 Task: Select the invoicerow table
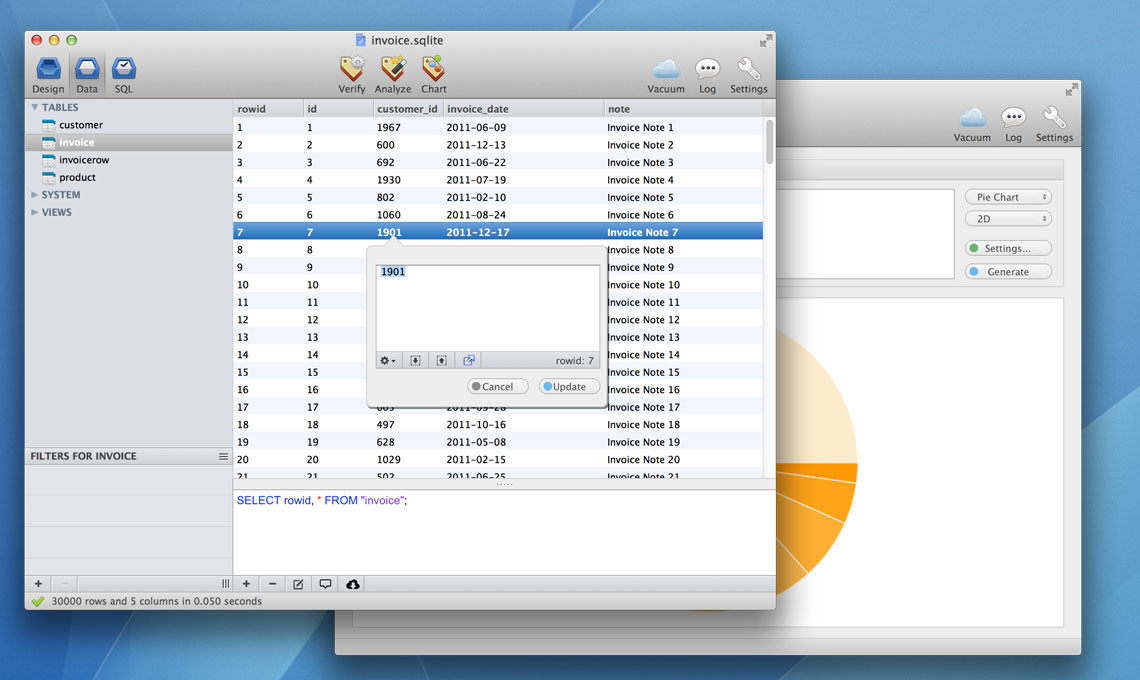pyautogui.click(x=84, y=160)
